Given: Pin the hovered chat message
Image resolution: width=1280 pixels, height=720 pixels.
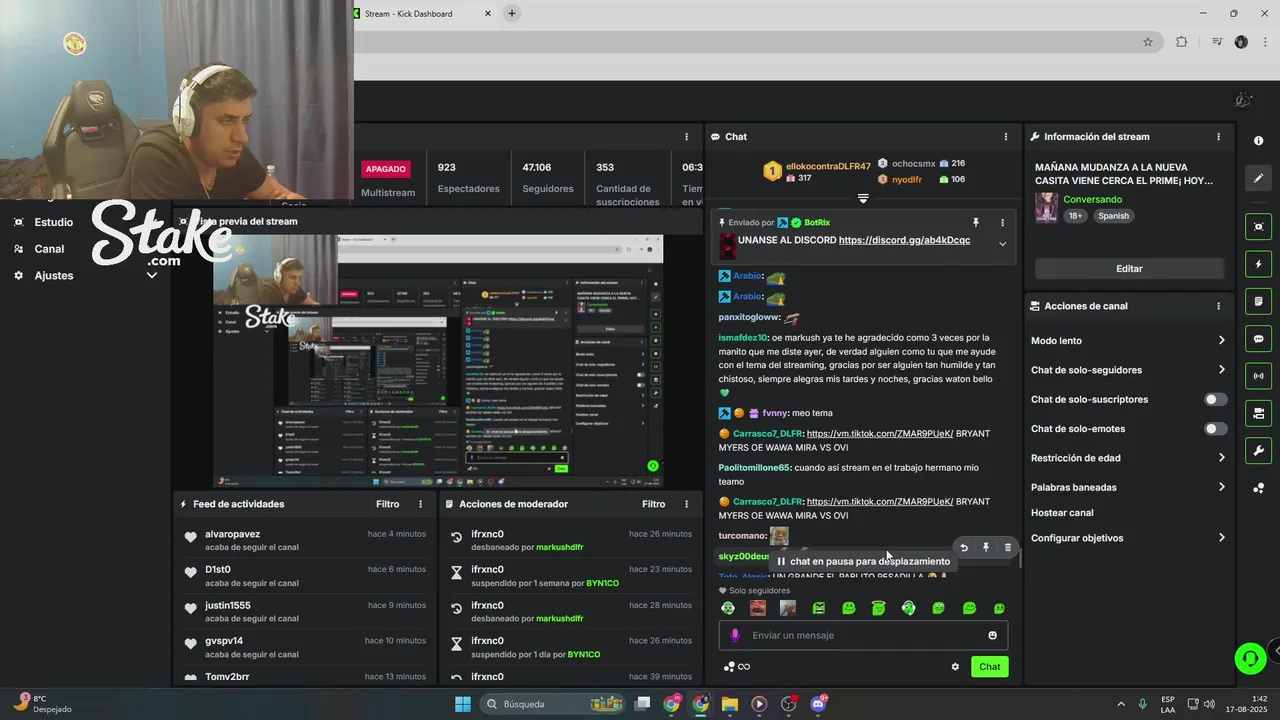Looking at the screenshot, I should pos(985,547).
